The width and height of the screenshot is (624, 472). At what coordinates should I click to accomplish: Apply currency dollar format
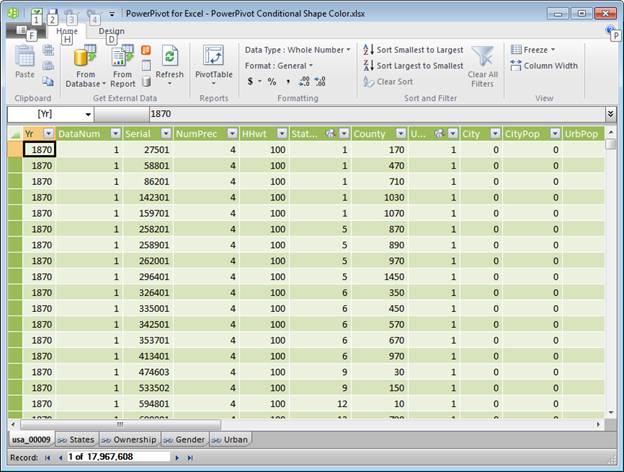click(250, 81)
